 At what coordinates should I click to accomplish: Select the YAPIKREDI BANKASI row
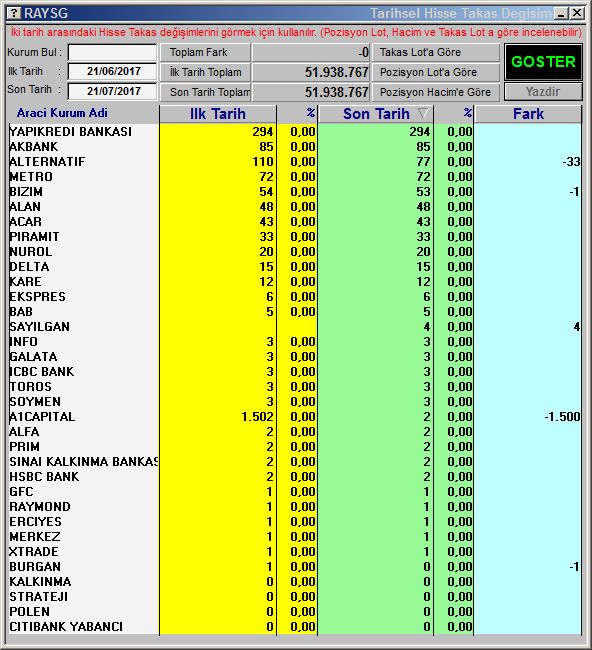pyautogui.click(x=295, y=132)
